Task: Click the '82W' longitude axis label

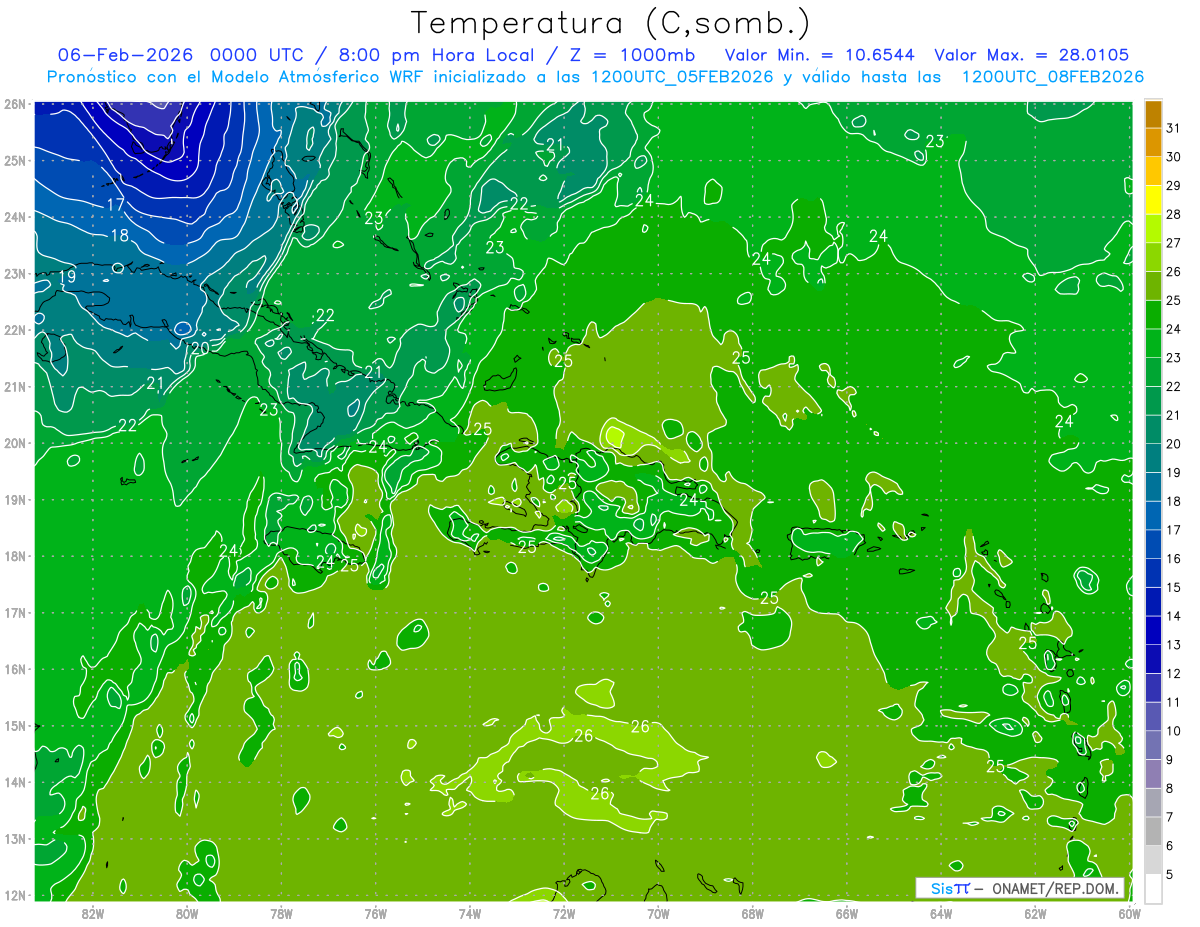Action: 93,913
